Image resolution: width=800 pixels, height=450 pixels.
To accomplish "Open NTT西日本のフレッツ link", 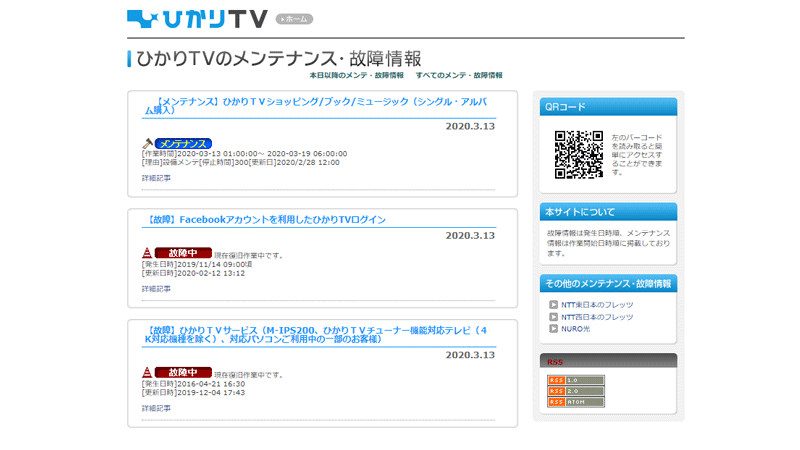I will click(597, 317).
